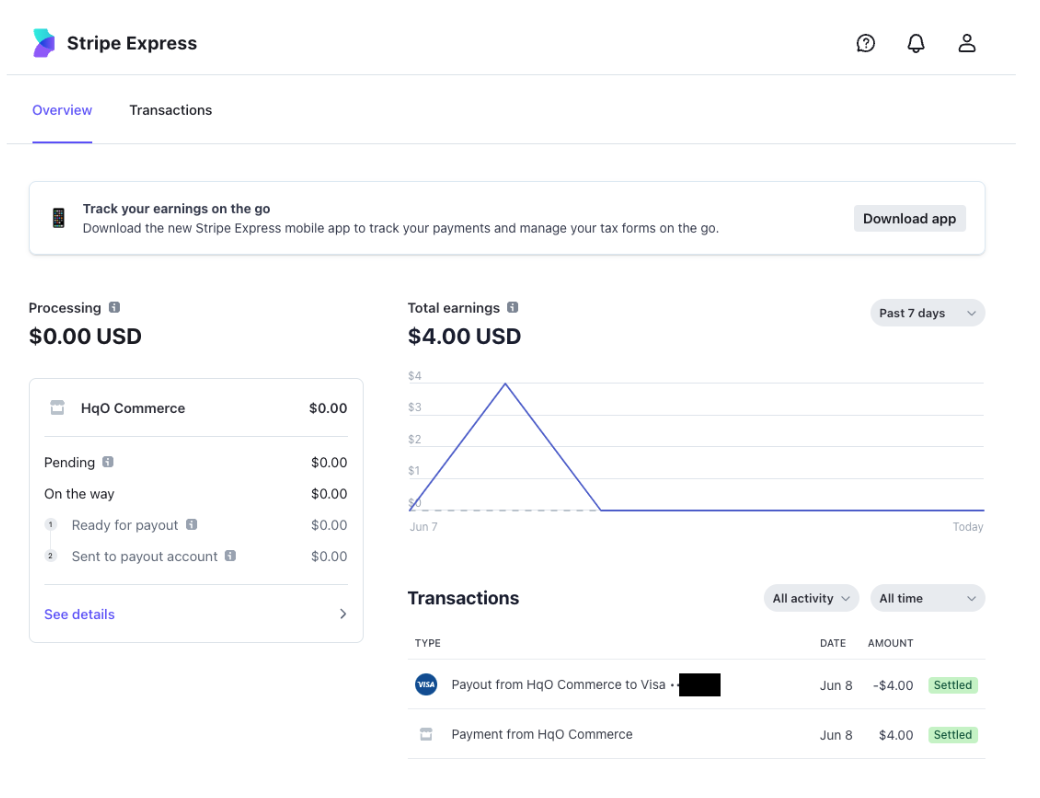1040x798 pixels.
Task: Open the All activity filter dropdown
Action: click(x=810, y=598)
